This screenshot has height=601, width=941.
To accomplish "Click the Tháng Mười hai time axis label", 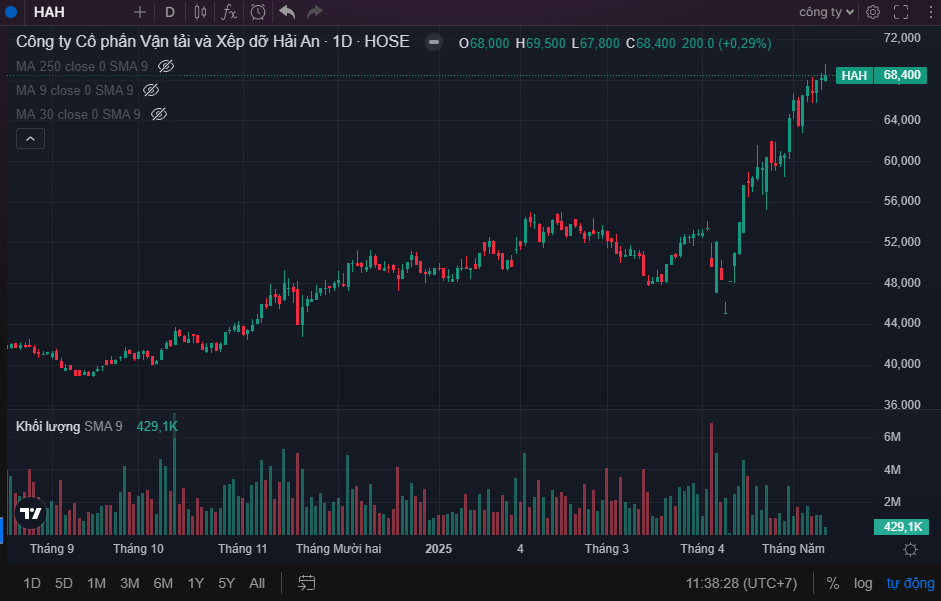I will [x=338, y=549].
